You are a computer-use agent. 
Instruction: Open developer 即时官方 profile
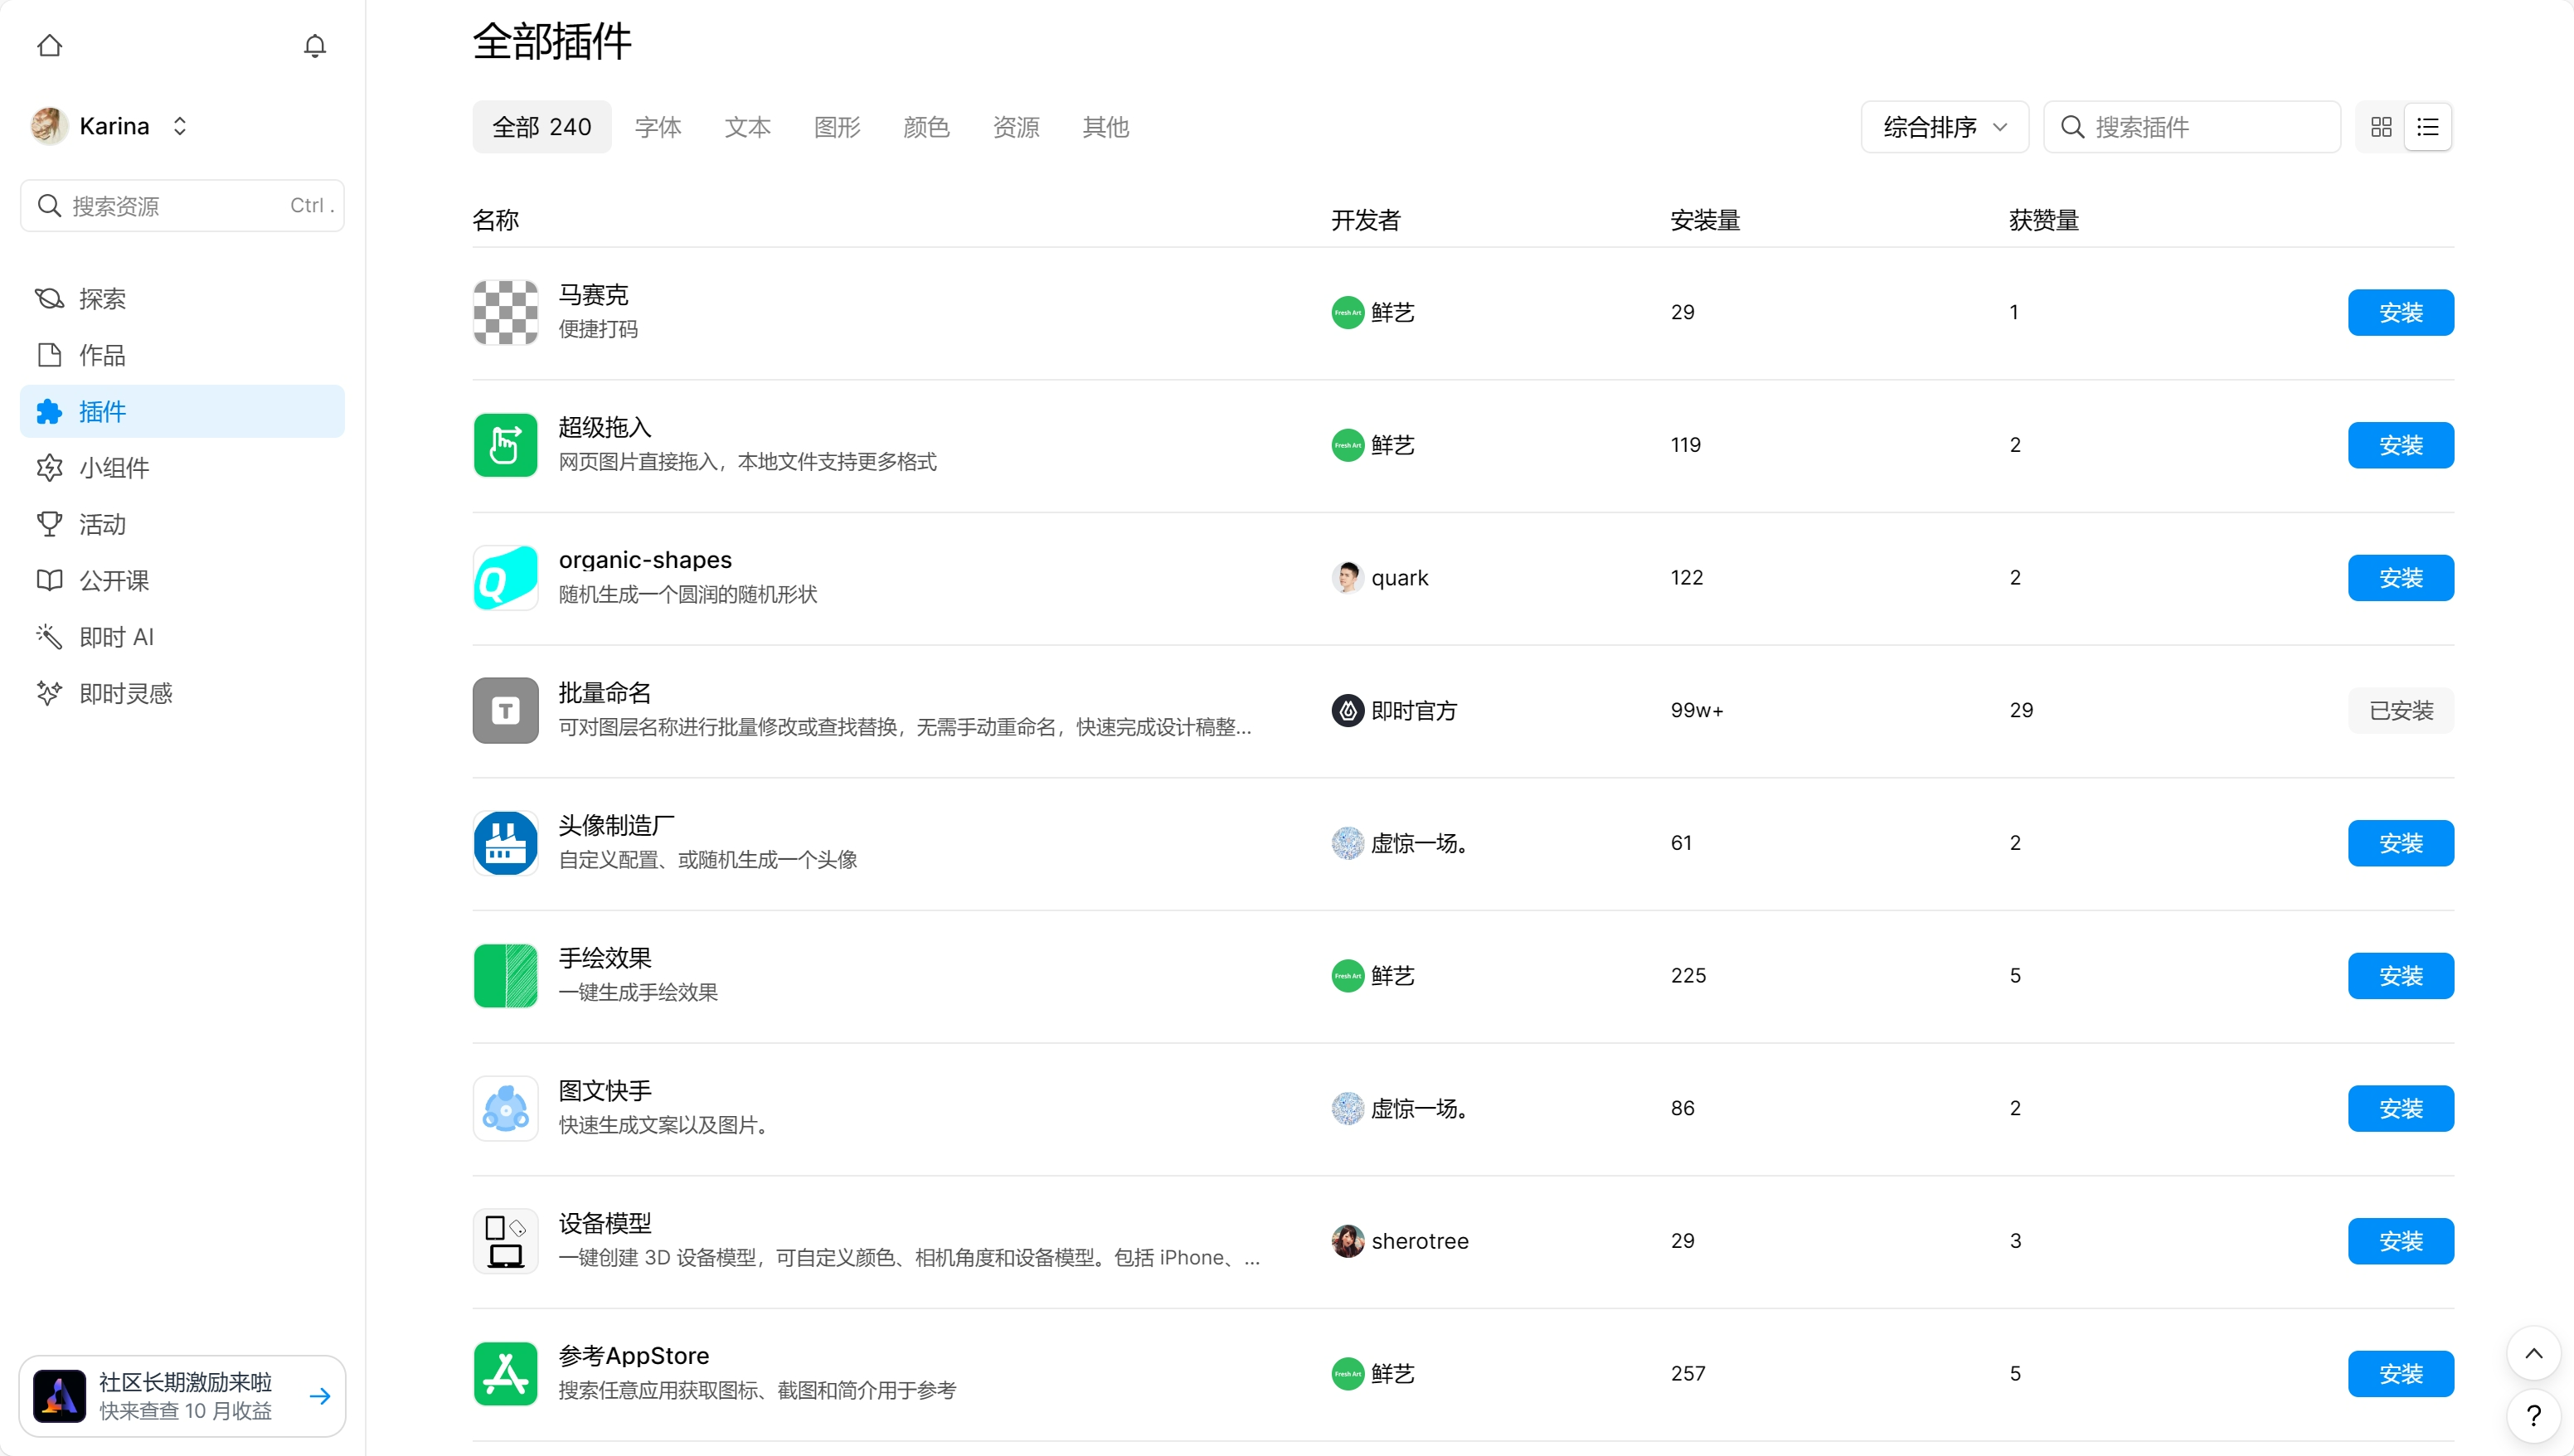tap(1394, 711)
